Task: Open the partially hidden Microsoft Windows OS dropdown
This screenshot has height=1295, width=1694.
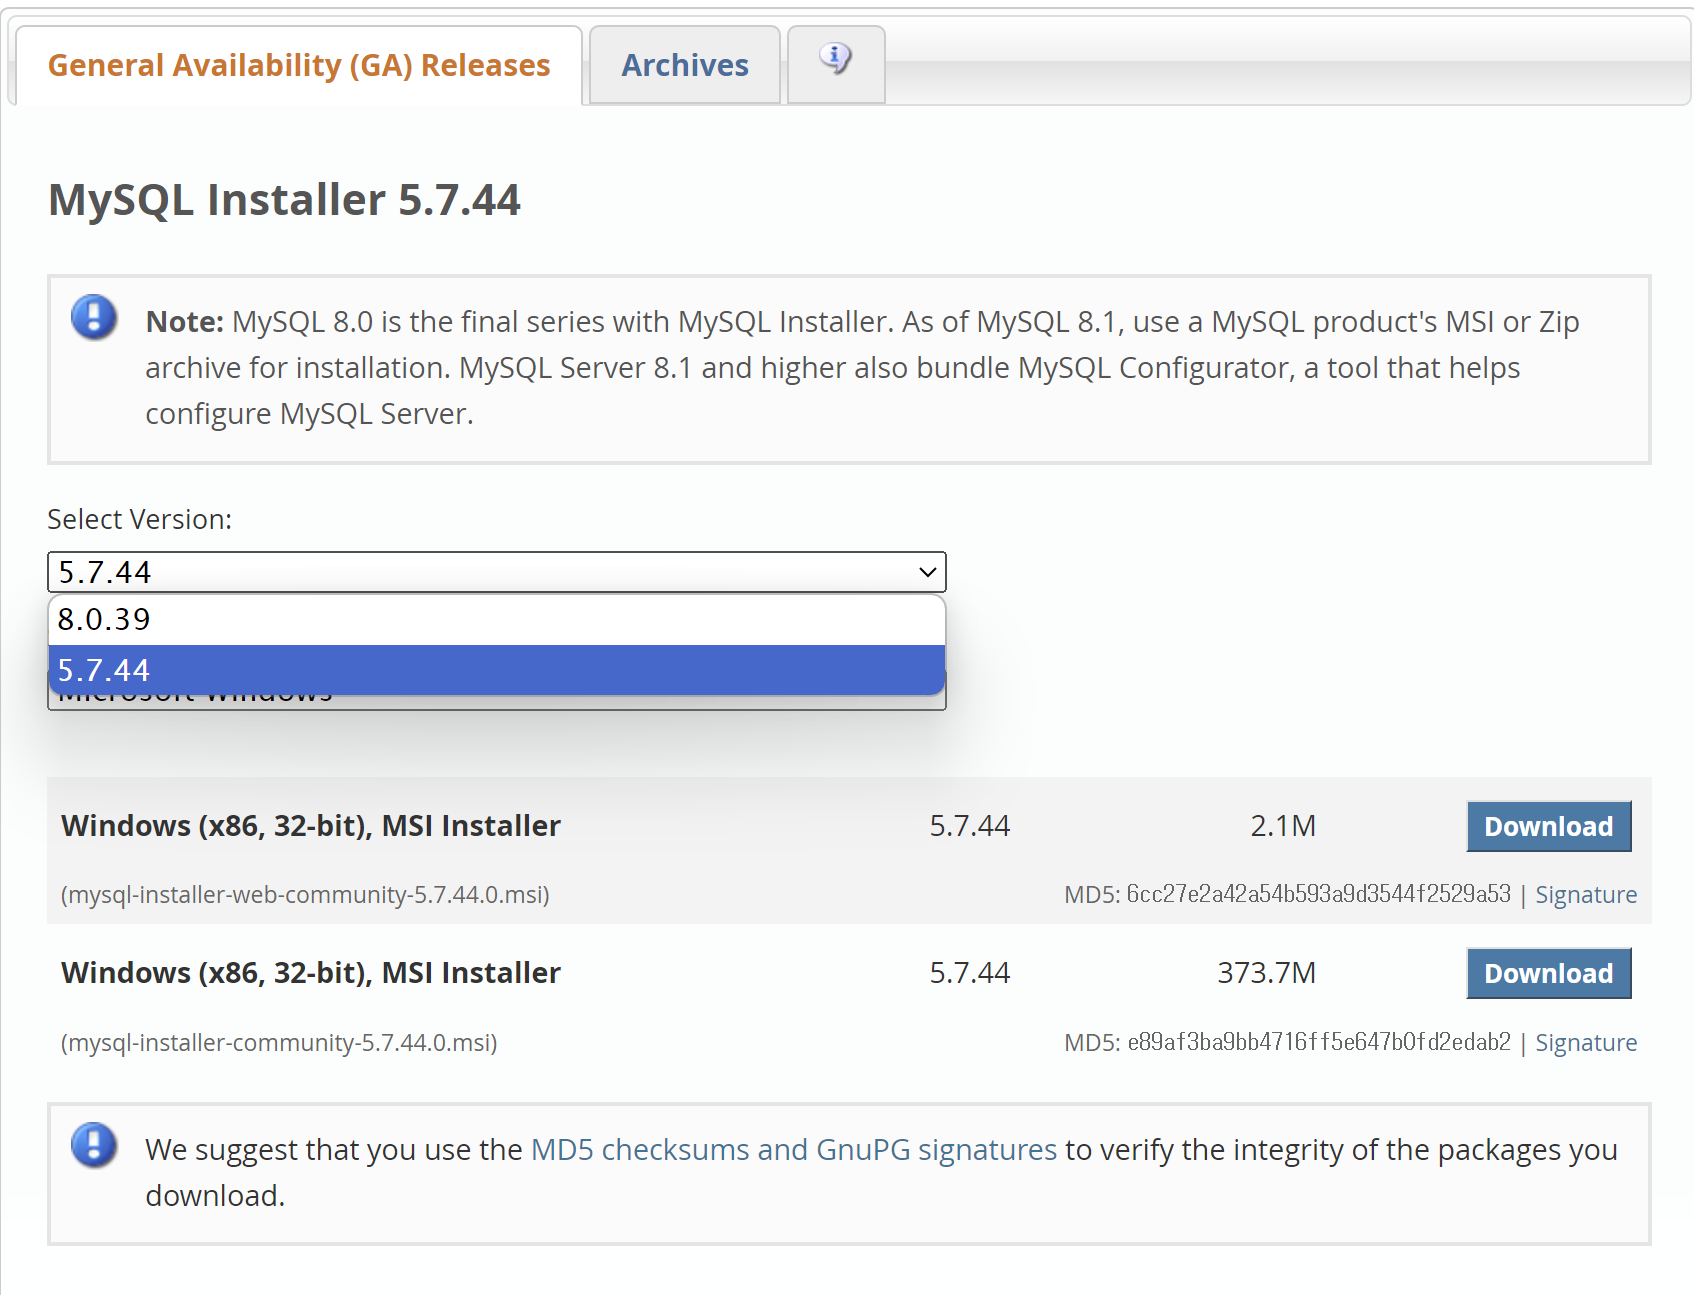Action: click(x=497, y=702)
